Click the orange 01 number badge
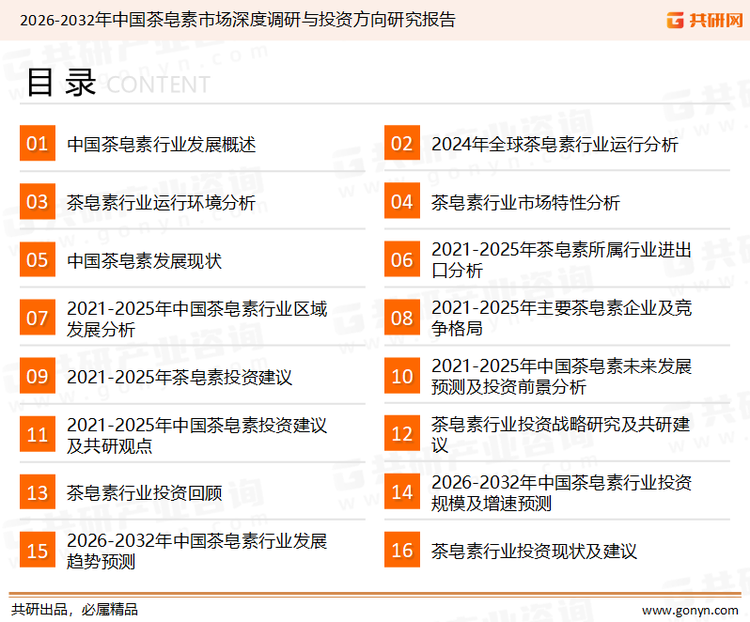Screen dimensions: 750x622 [37, 144]
